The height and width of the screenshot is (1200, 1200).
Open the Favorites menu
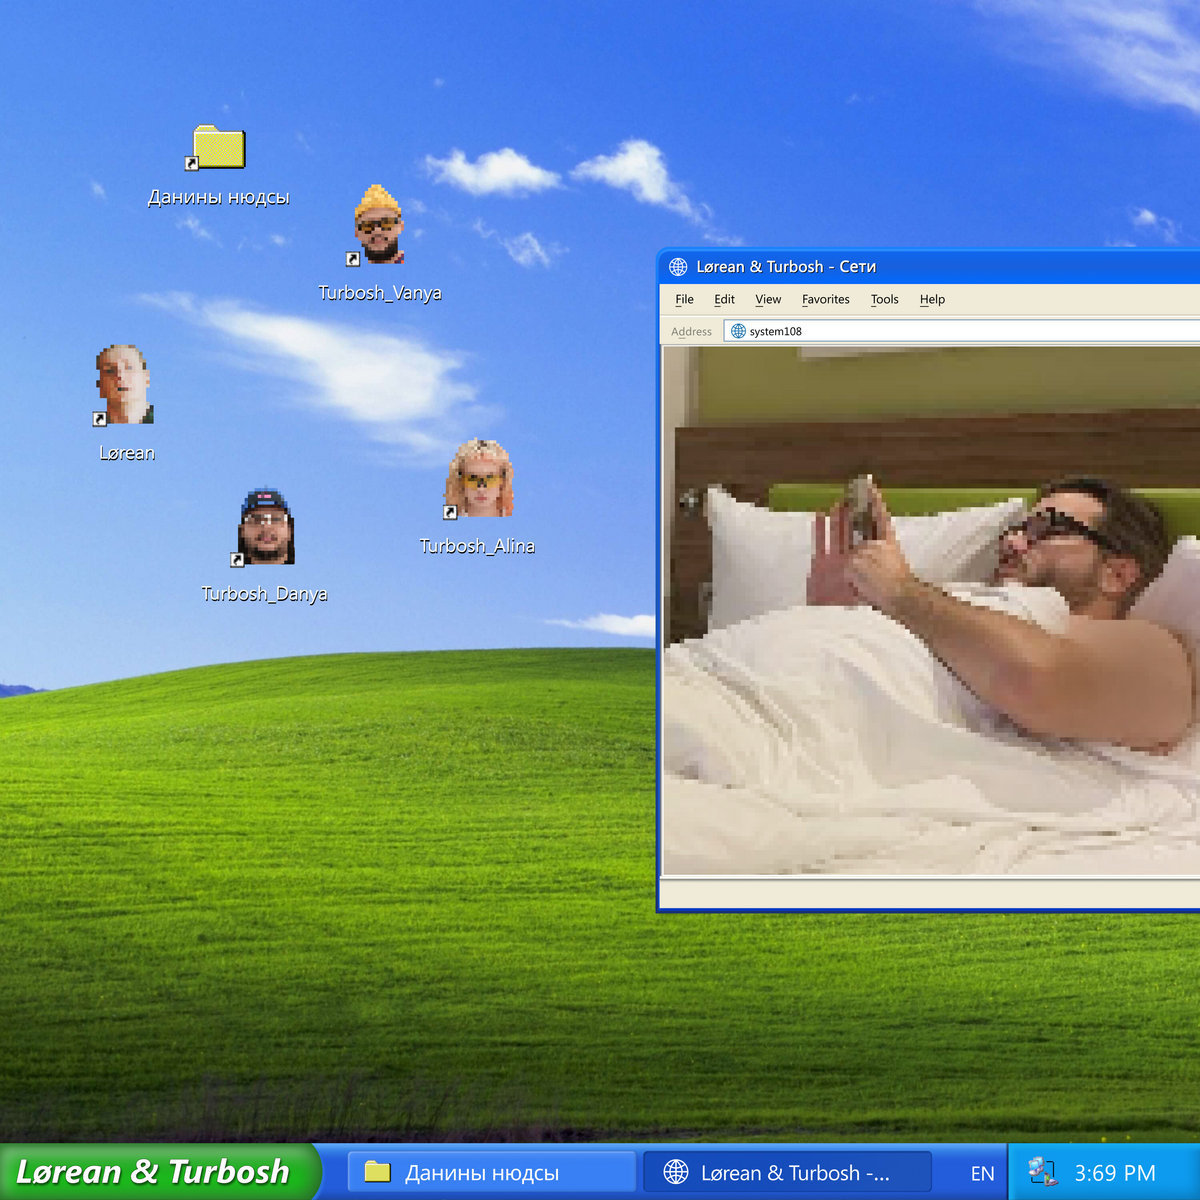coord(825,299)
